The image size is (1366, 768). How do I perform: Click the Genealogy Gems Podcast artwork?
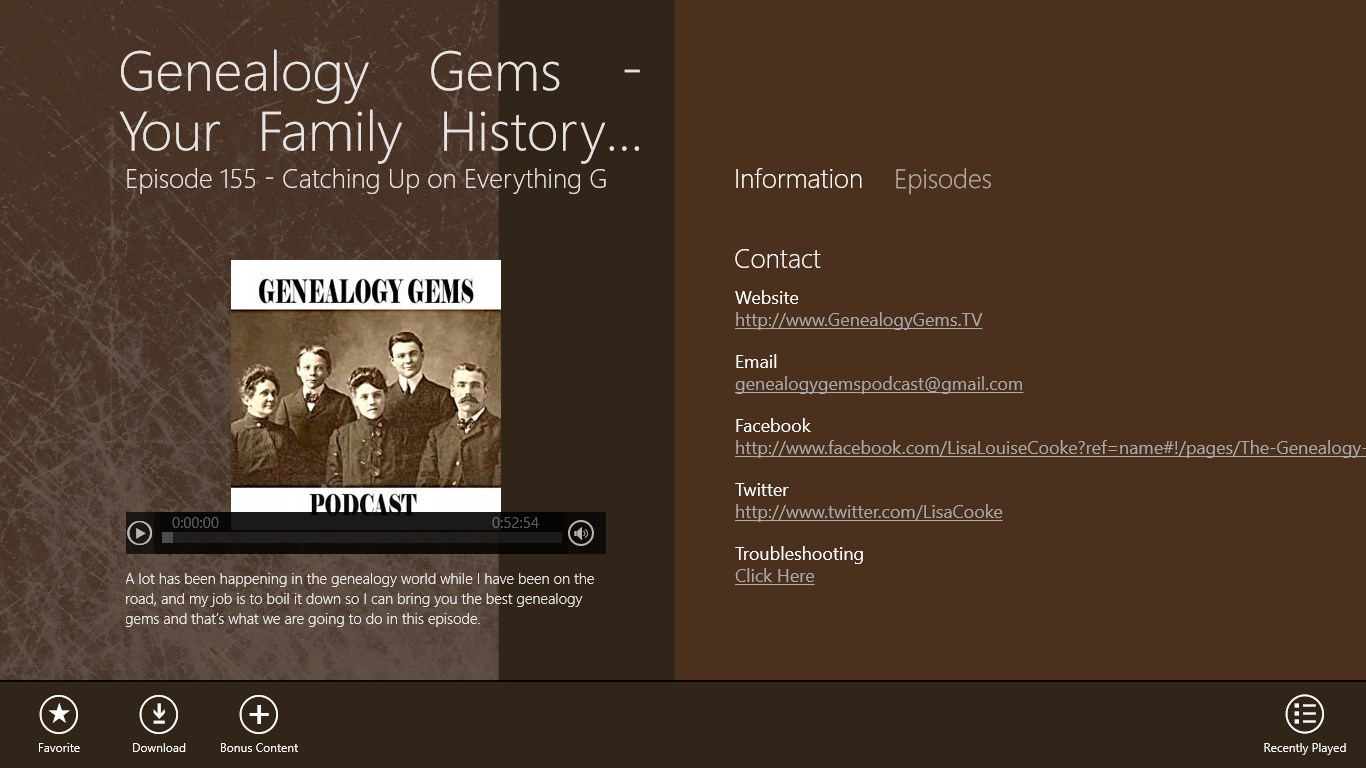click(x=365, y=385)
